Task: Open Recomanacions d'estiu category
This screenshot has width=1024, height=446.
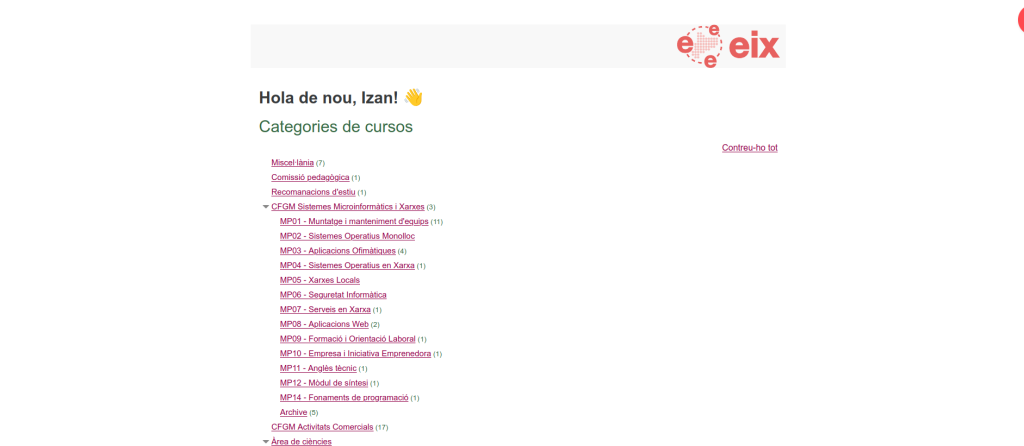Action: tap(313, 192)
